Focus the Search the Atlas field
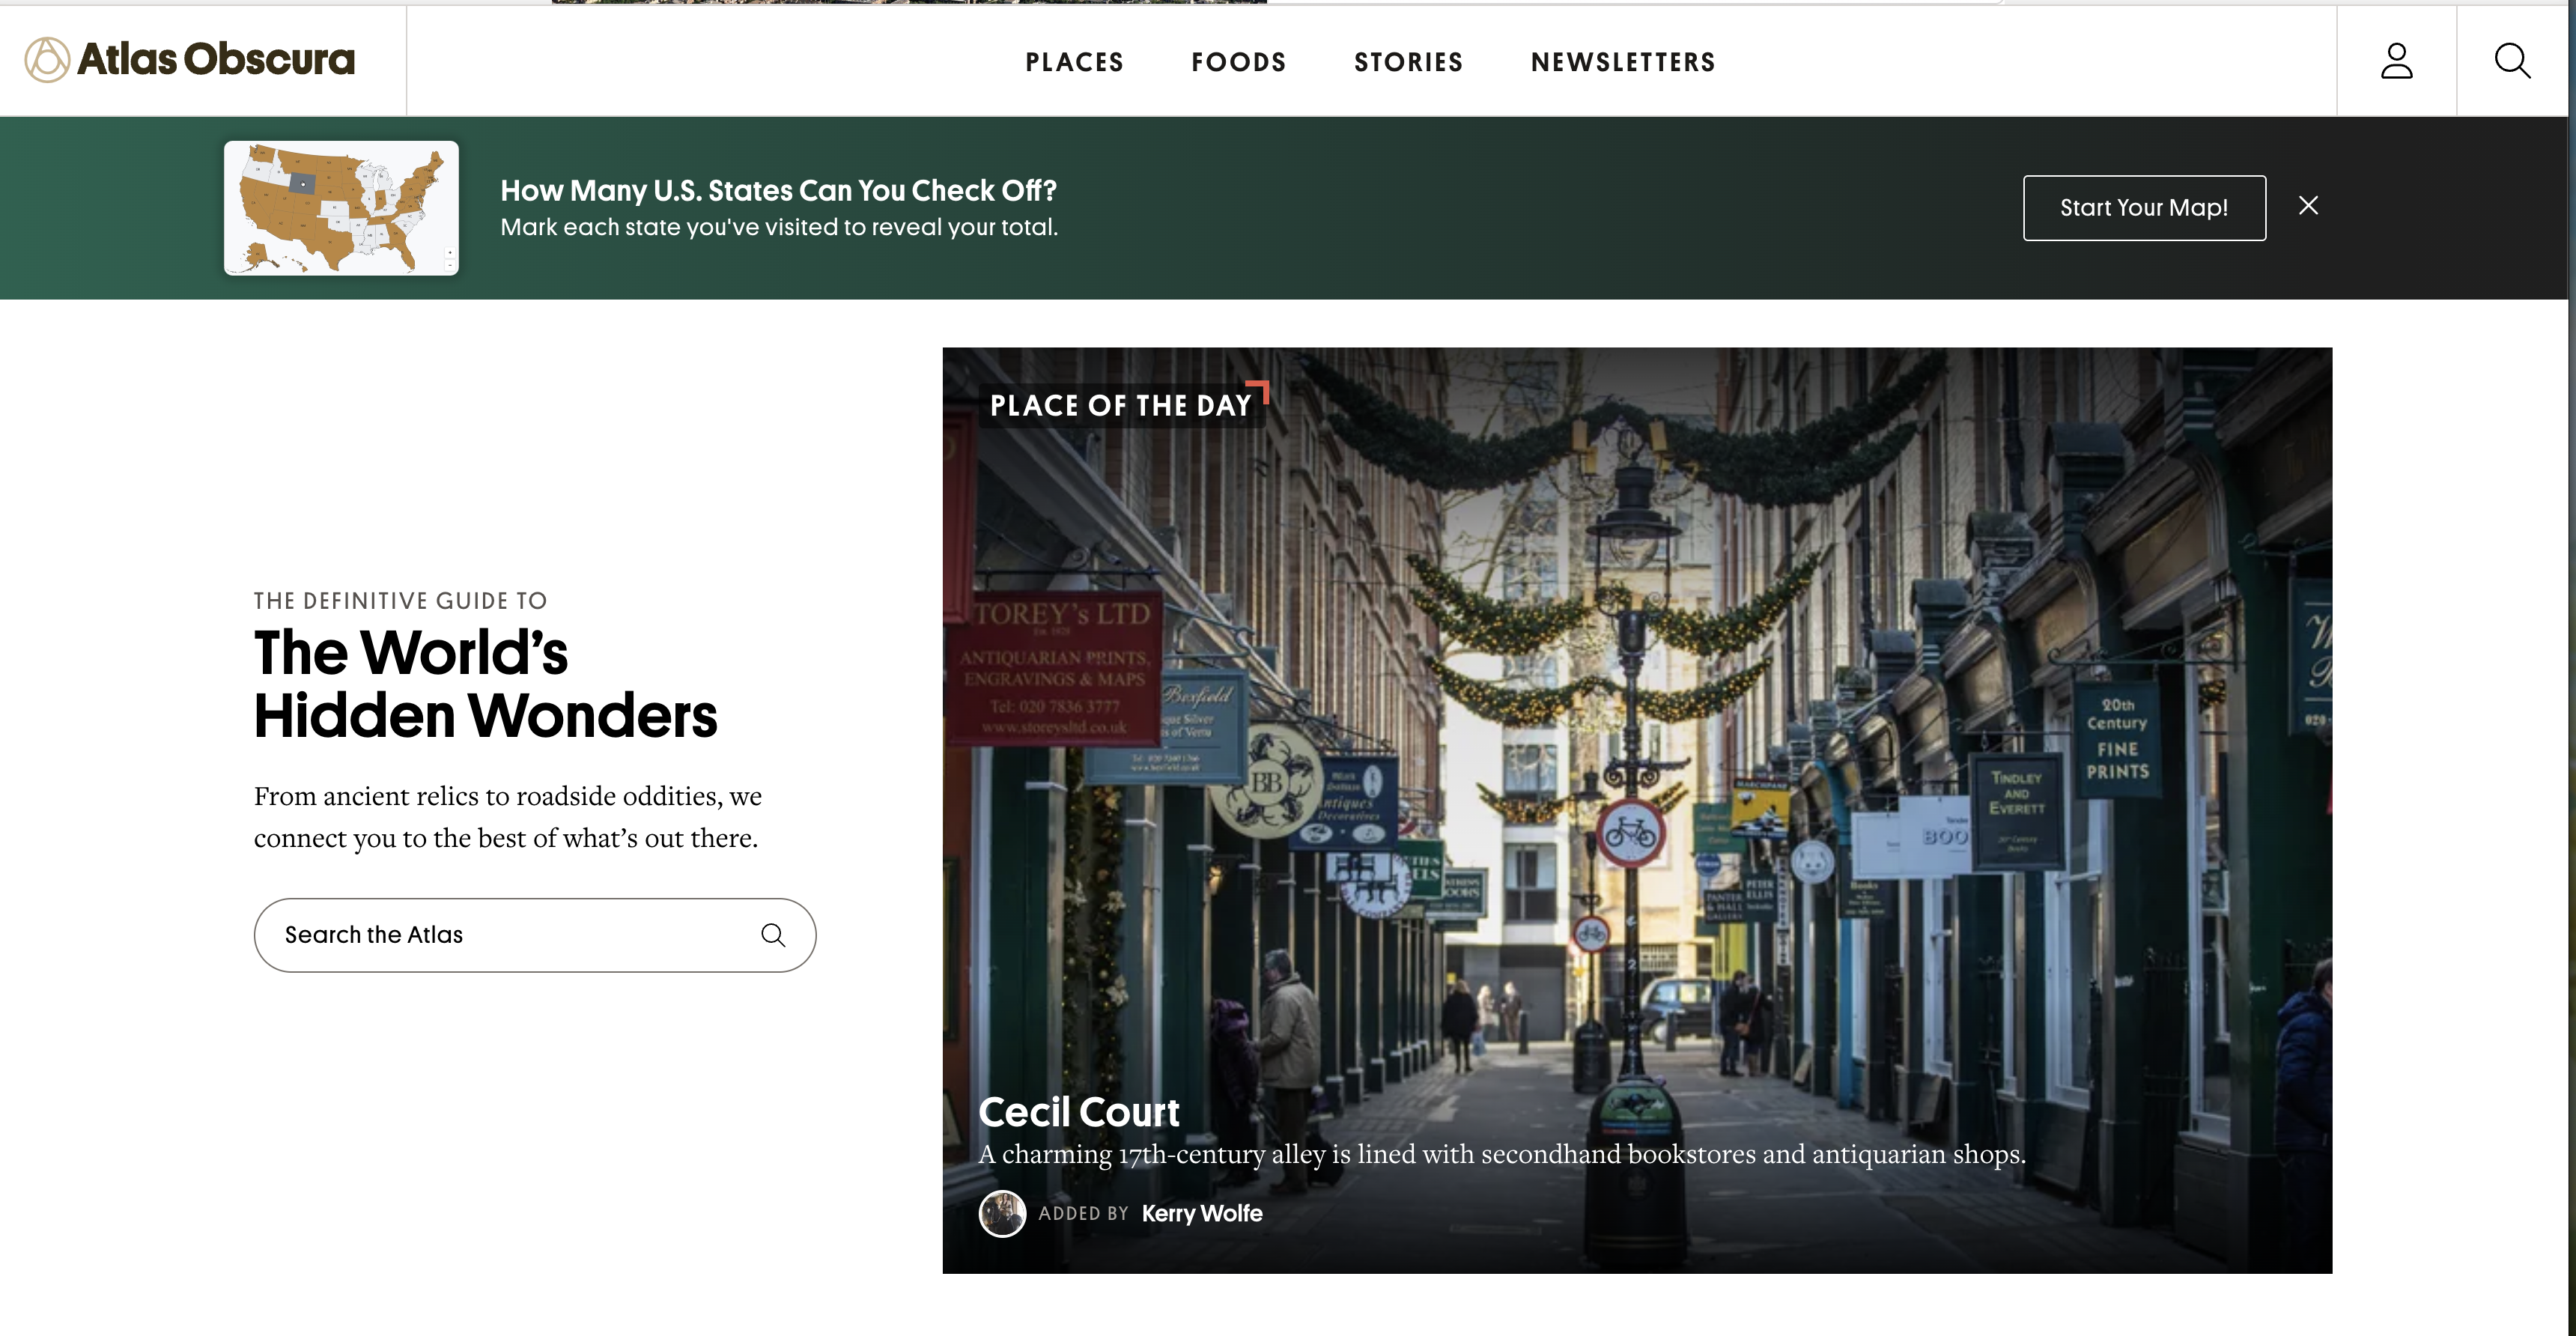The width and height of the screenshot is (2576, 1336). coord(535,935)
